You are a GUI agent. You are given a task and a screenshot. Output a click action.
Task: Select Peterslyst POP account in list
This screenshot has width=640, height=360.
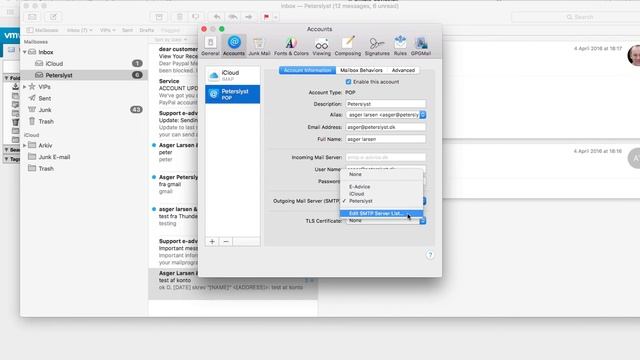(x=232, y=94)
